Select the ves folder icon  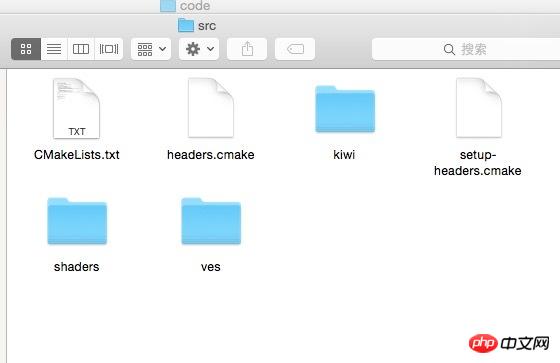pos(211,221)
